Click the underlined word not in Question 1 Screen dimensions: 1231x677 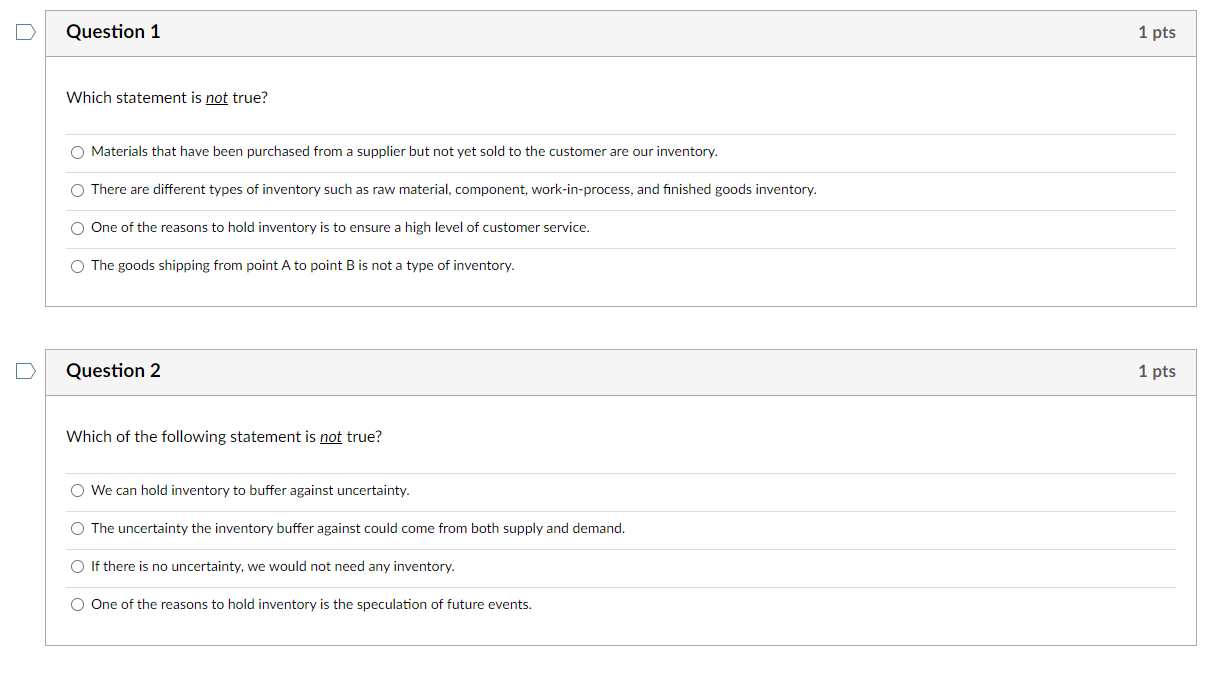tap(216, 97)
